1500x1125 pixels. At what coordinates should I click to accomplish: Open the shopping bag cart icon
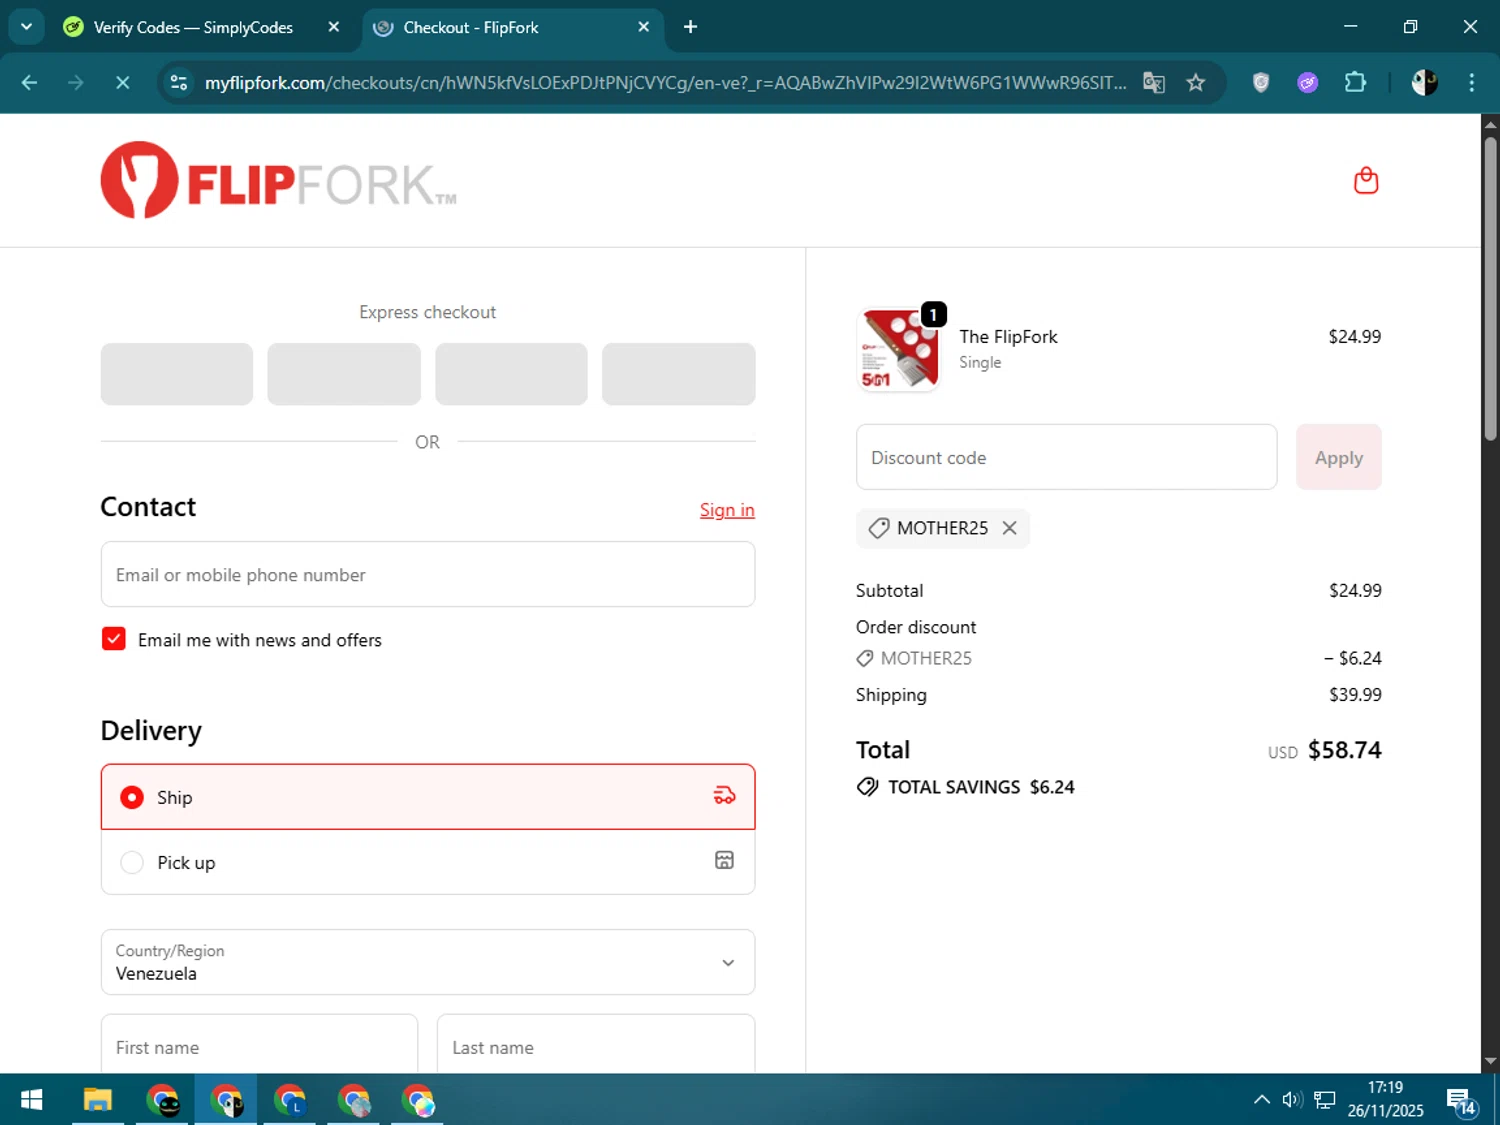pos(1366,181)
